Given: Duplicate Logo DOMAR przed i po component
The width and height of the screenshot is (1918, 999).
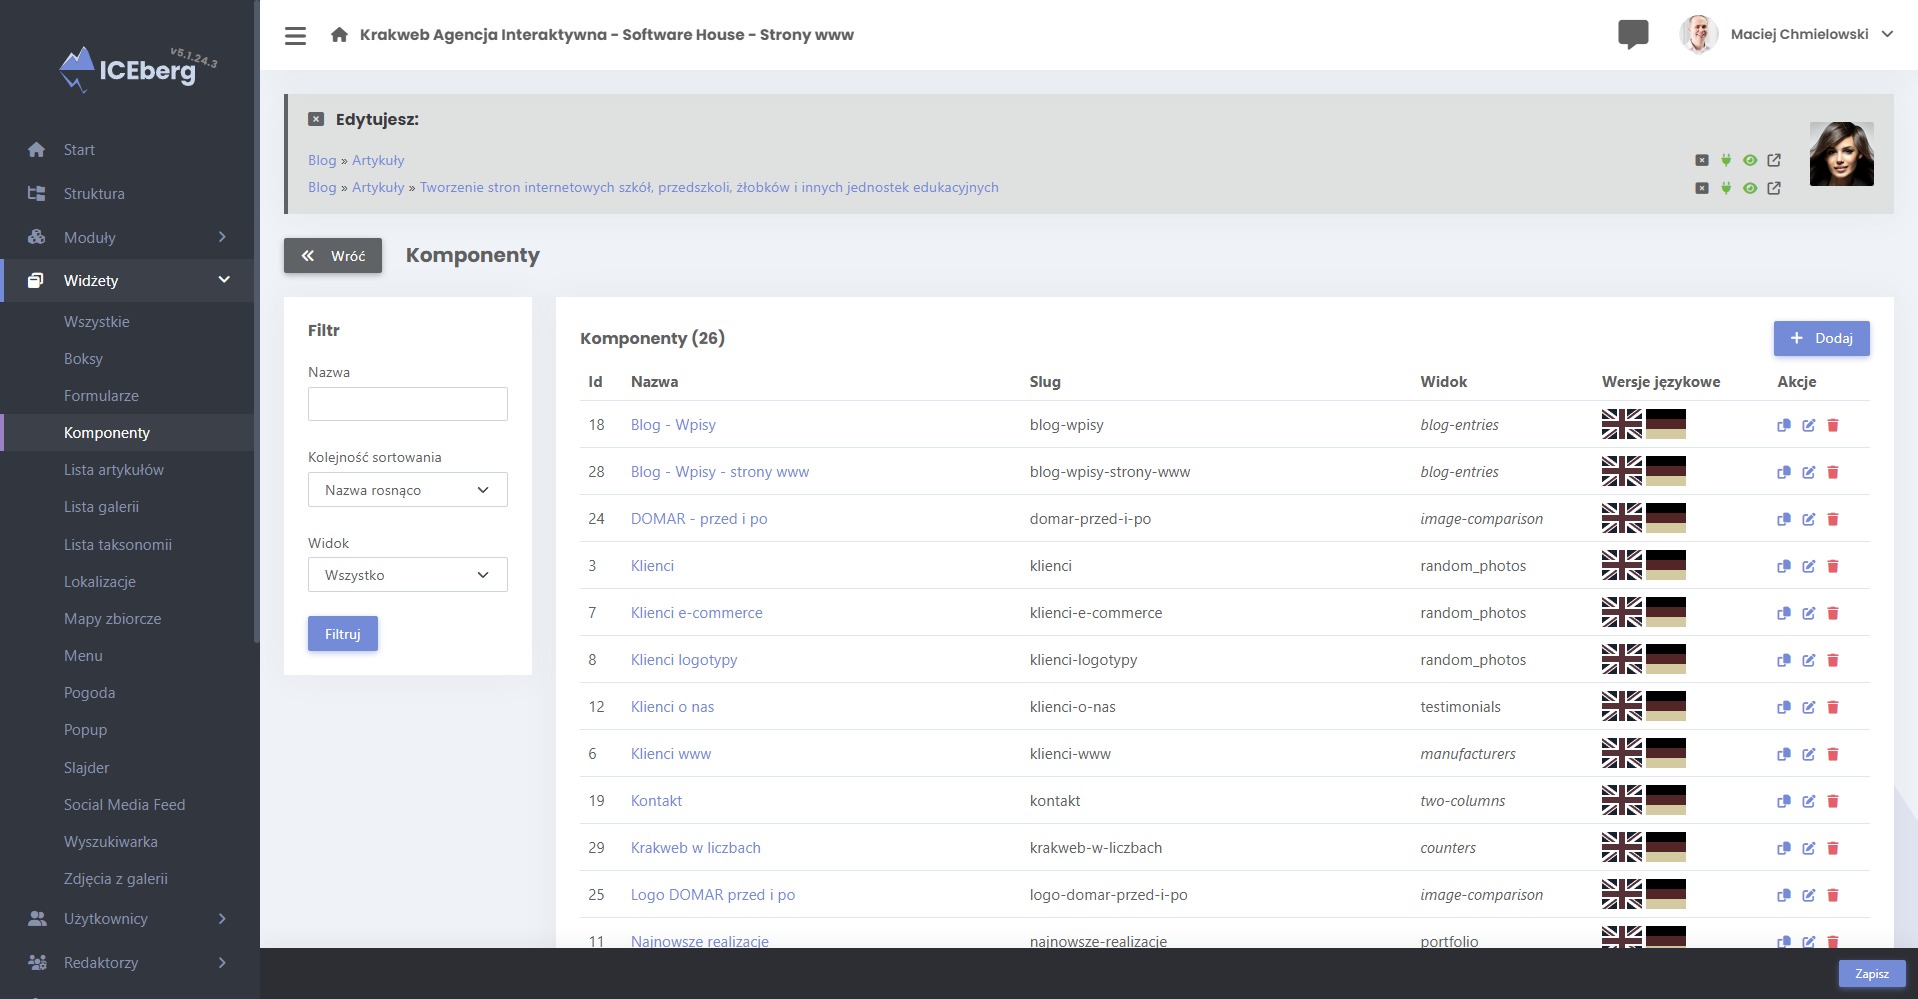Looking at the screenshot, I should pos(1783,895).
